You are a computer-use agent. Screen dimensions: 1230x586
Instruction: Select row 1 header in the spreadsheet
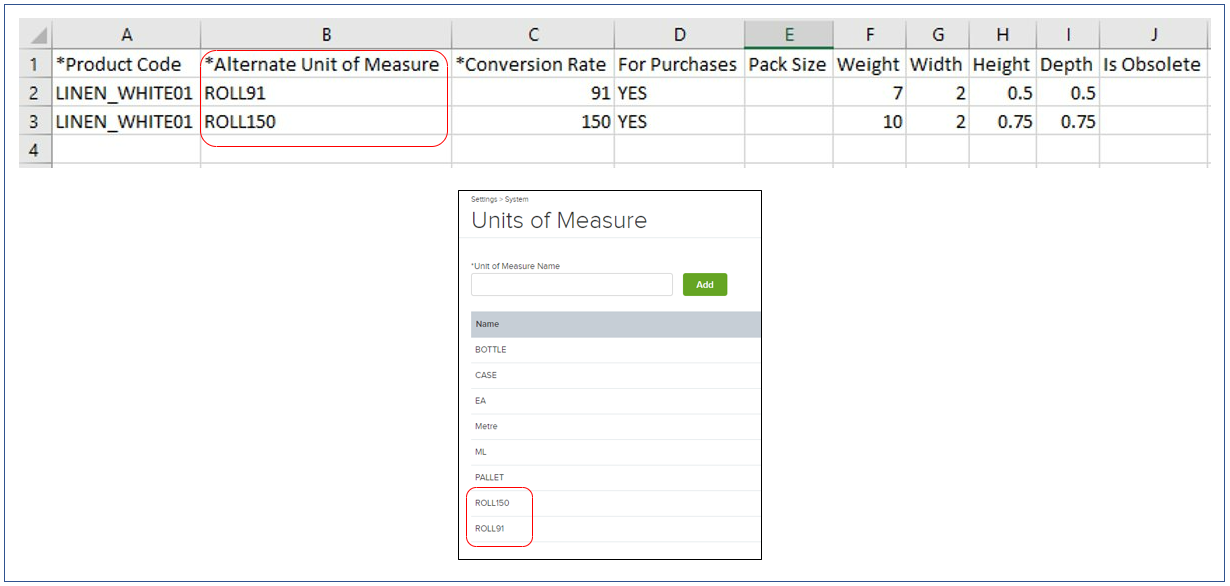[x=35, y=64]
